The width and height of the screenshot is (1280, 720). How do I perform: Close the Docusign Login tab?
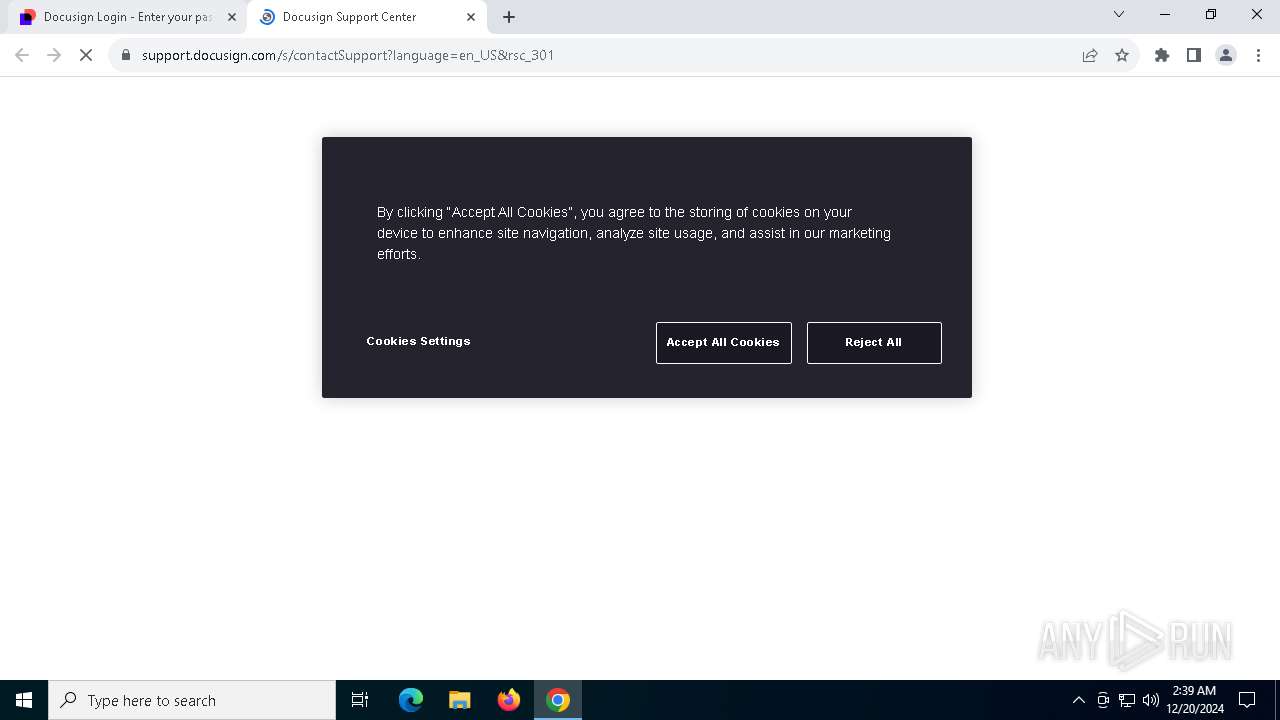click(x=232, y=17)
